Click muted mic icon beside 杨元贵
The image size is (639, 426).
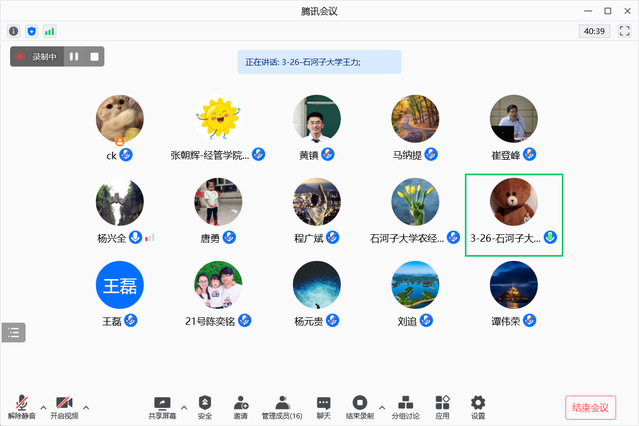(333, 320)
